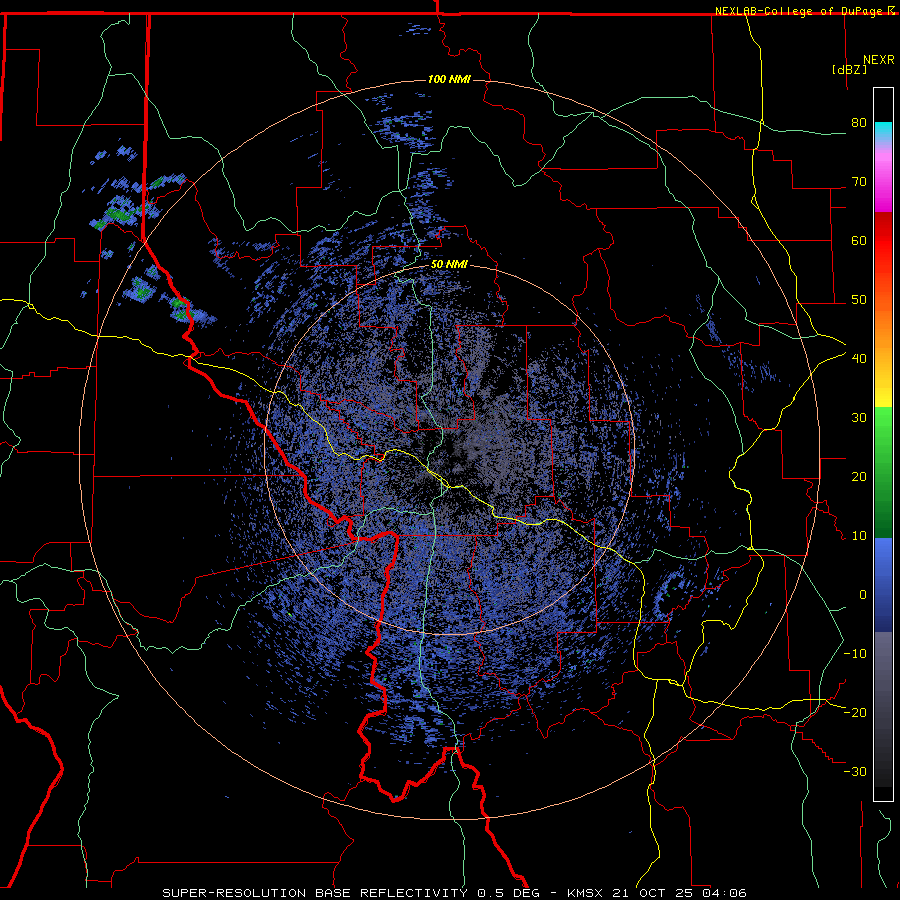Click the 0 value on dBZ scale
Screen dimensions: 900x900
pos(863,595)
